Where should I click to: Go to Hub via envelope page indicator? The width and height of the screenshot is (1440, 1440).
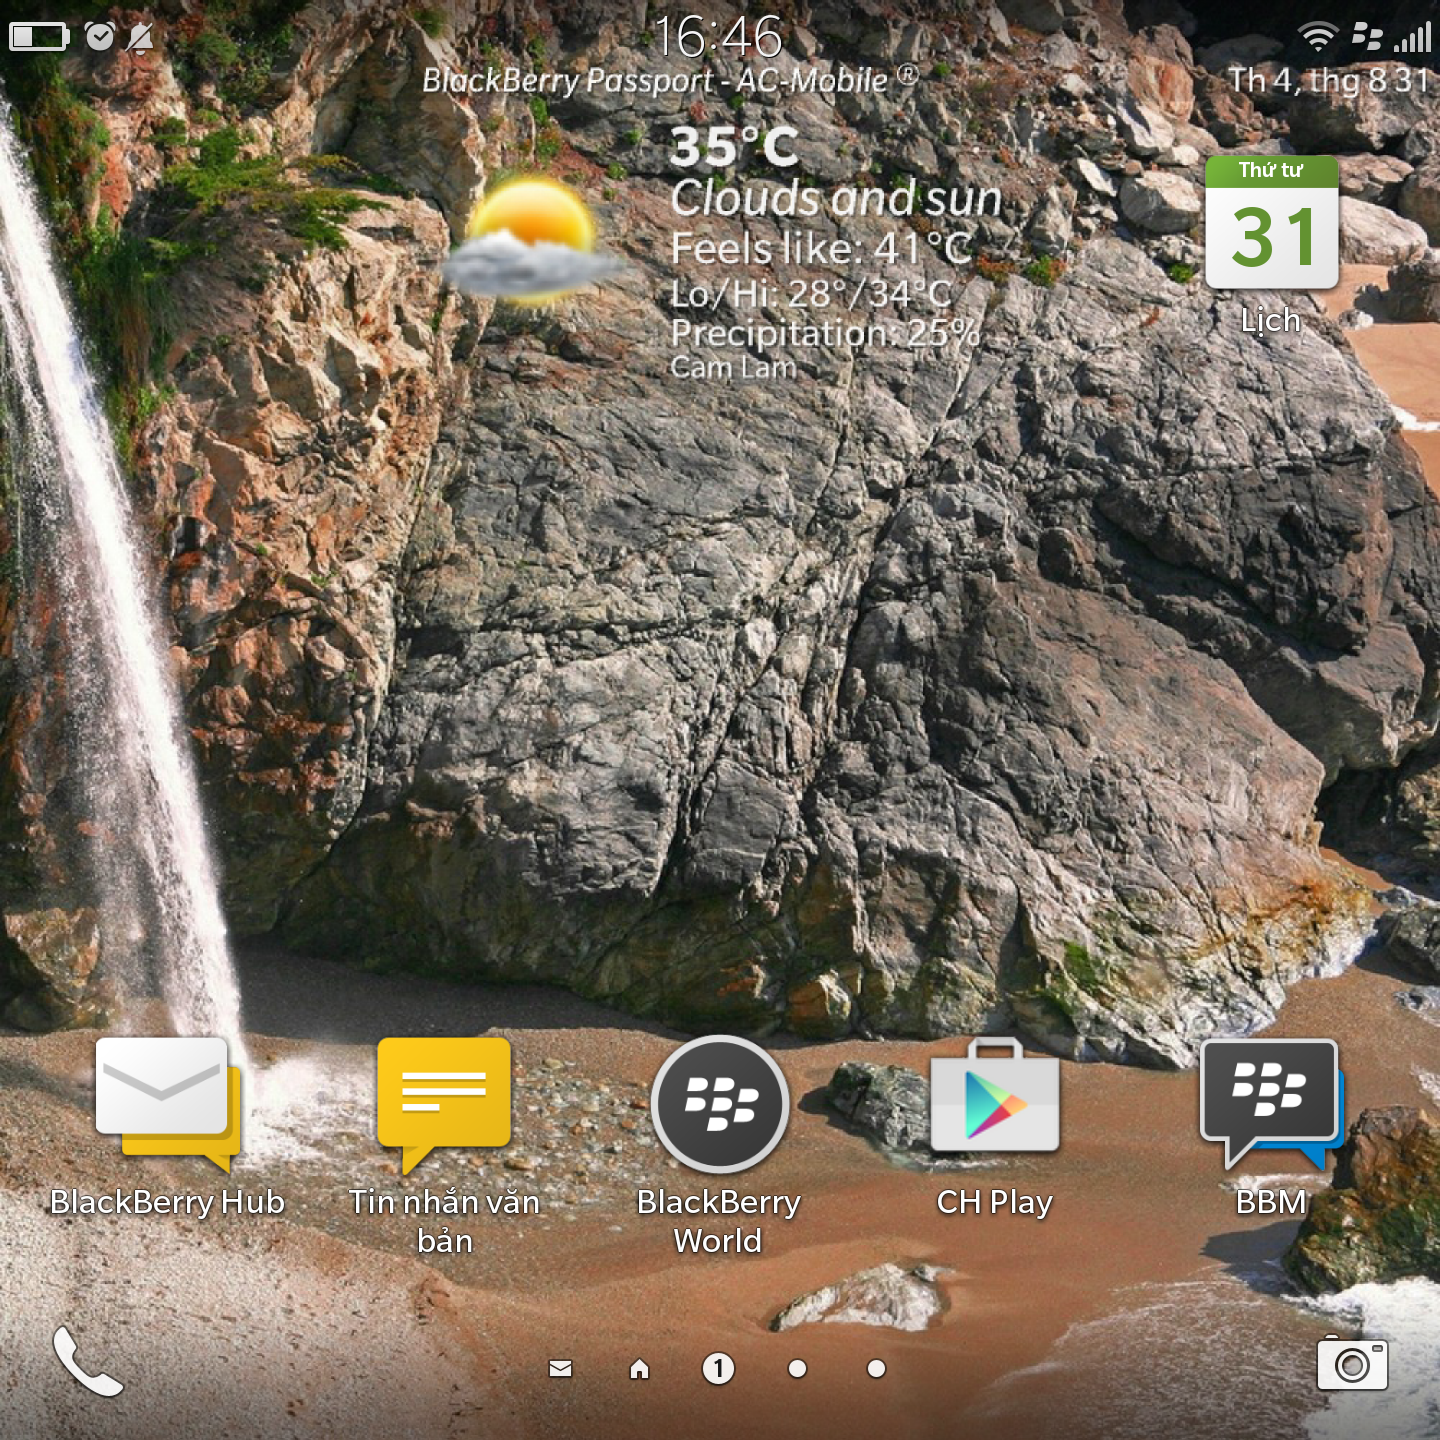561,1368
